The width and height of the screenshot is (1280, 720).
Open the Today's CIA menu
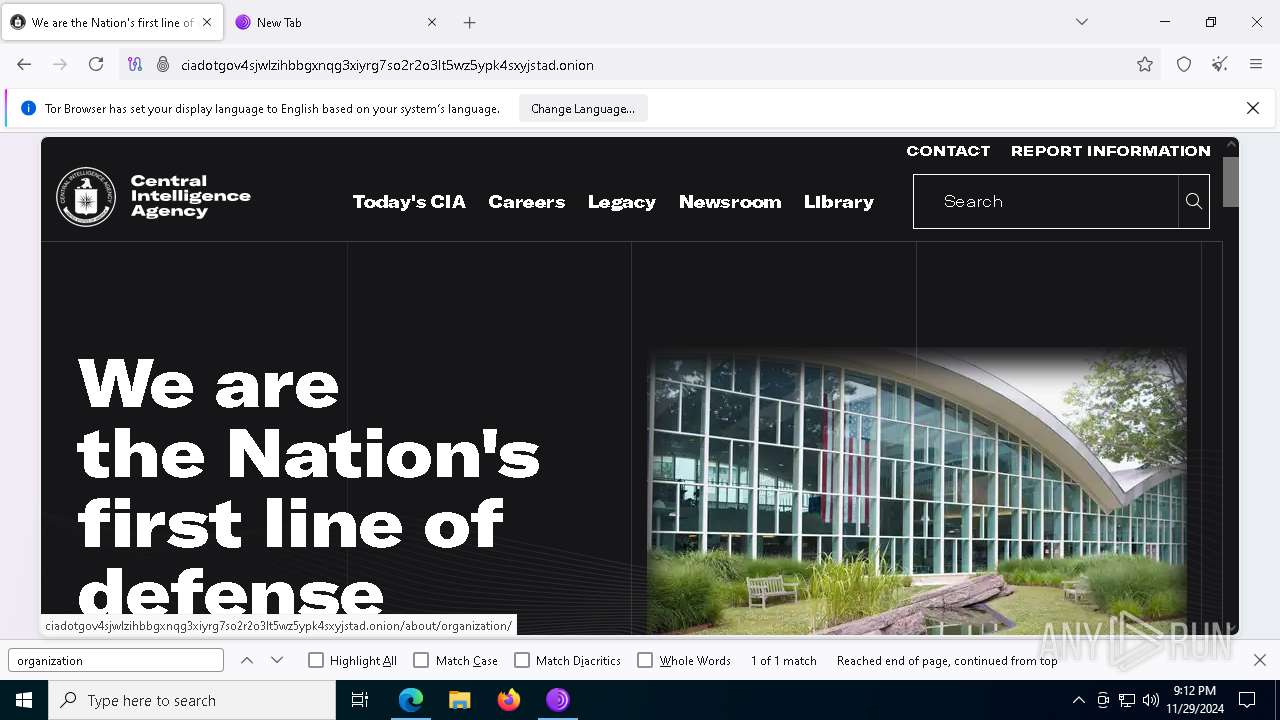pos(409,202)
